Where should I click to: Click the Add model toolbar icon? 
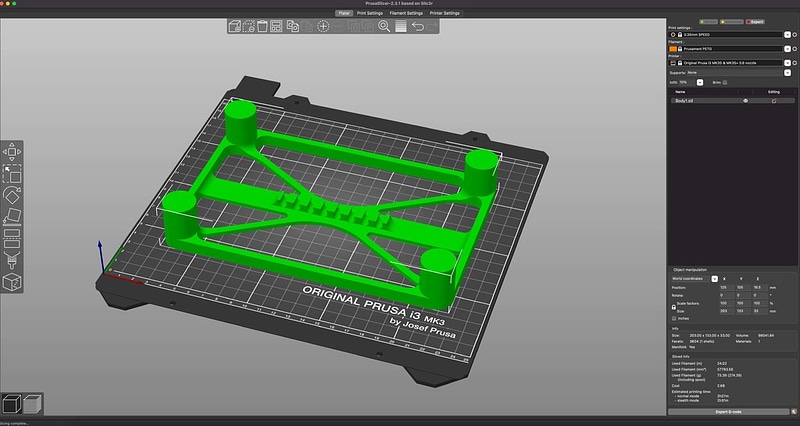click(235, 26)
